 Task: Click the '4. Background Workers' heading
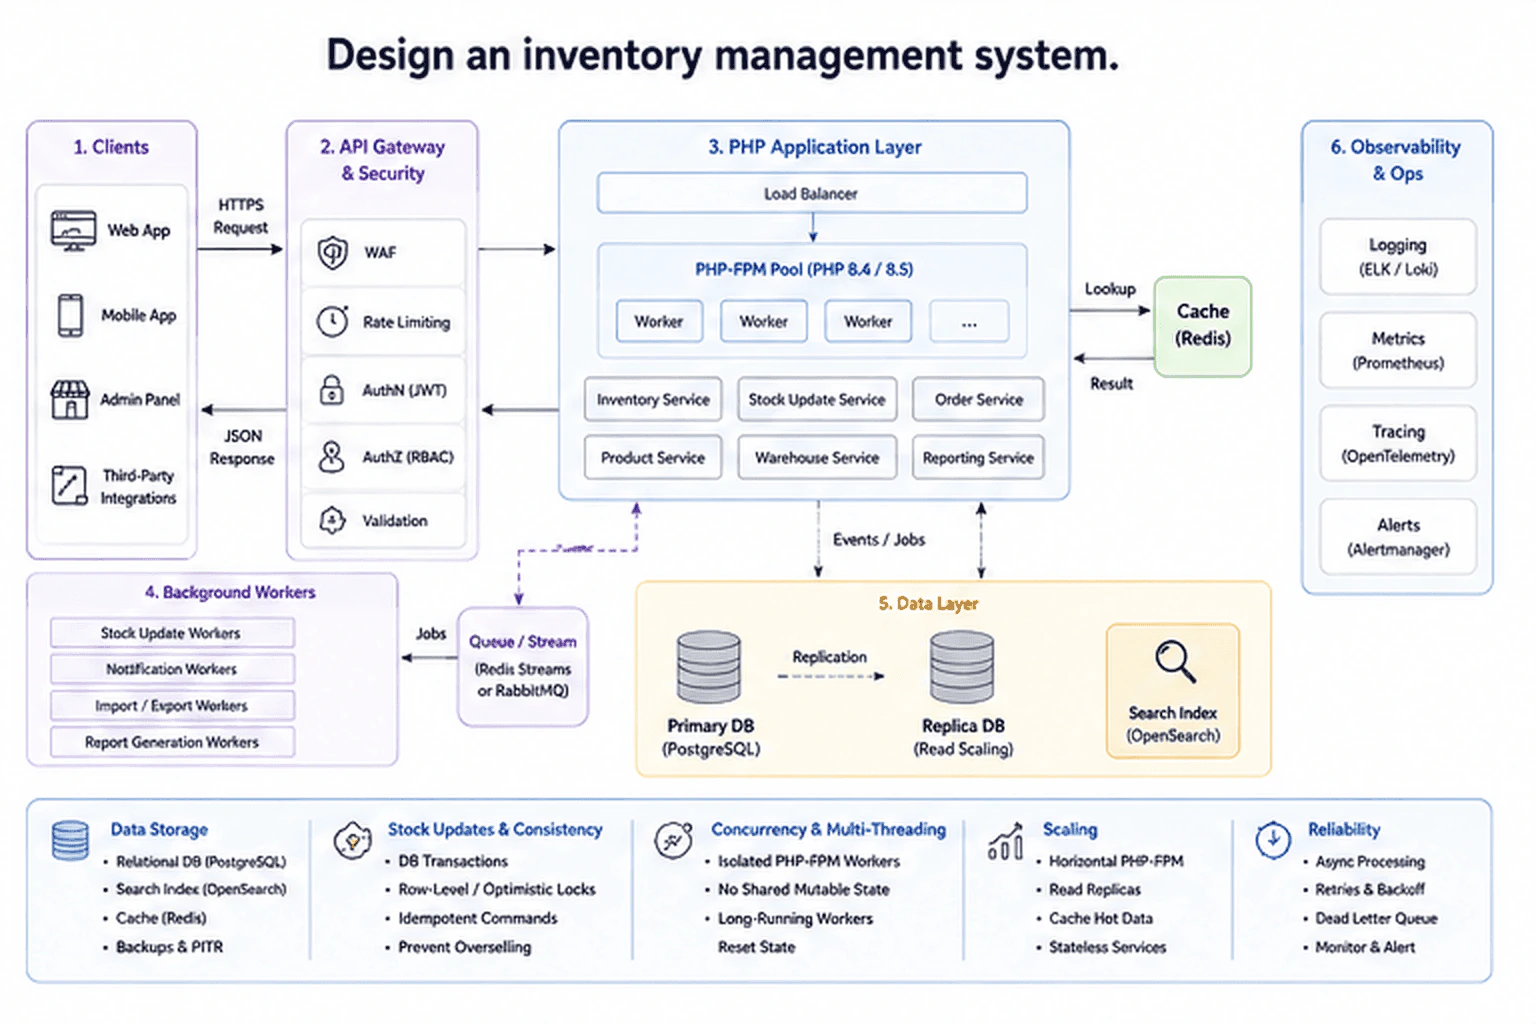230,592
